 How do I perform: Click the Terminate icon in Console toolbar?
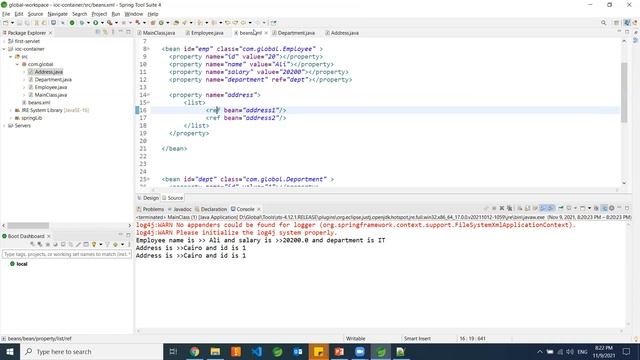click(x=494, y=208)
